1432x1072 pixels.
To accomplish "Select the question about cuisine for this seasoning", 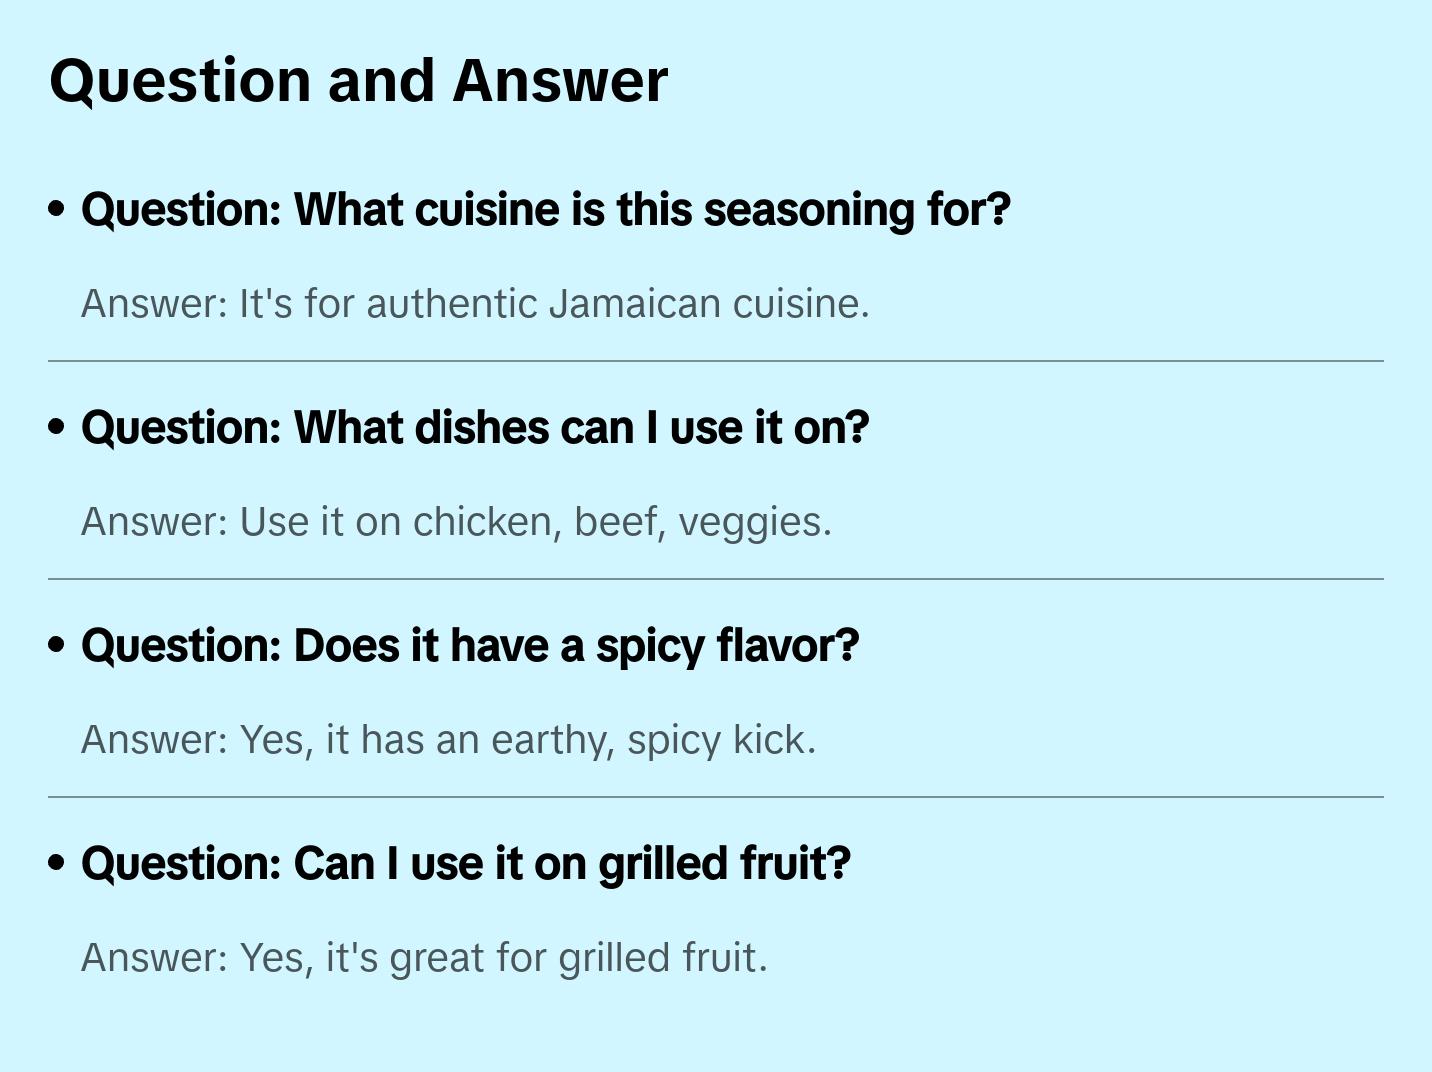I will point(546,210).
